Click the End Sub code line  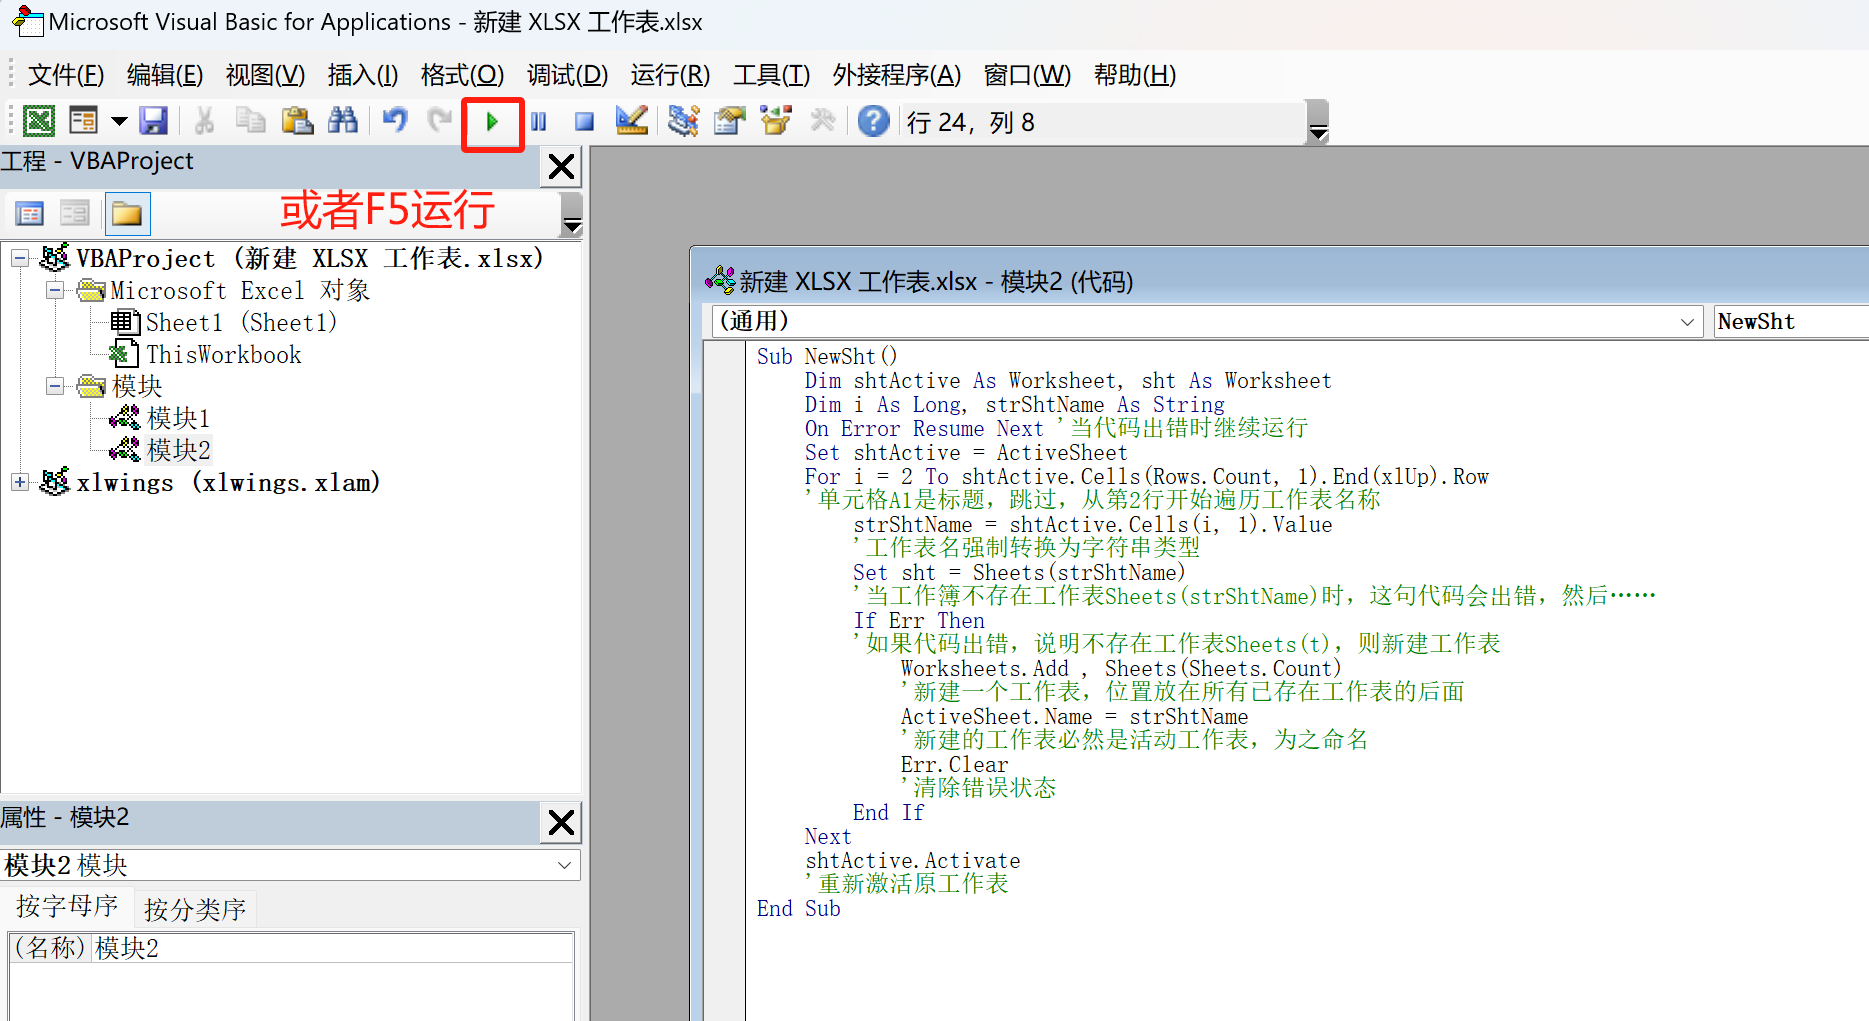pos(798,908)
